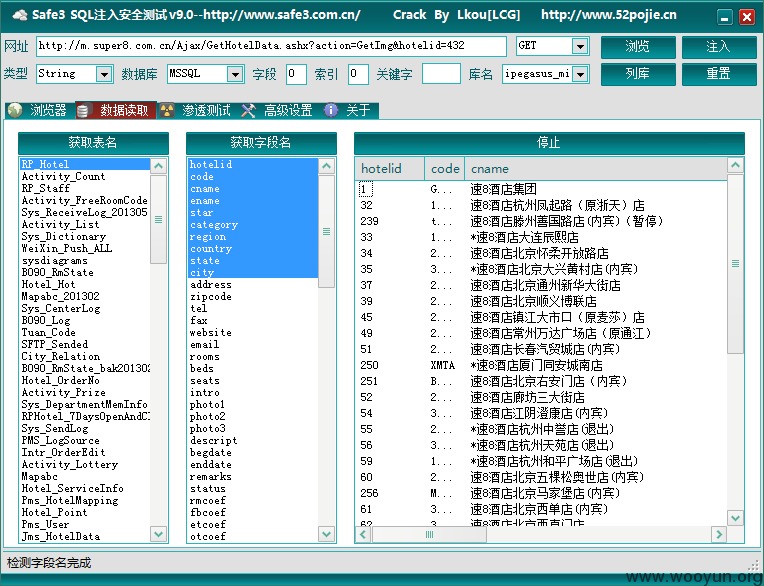764x586 pixels.
Task: Select the Hotel_Hot table
Action: pyautogui.click(x=85, y=284)
